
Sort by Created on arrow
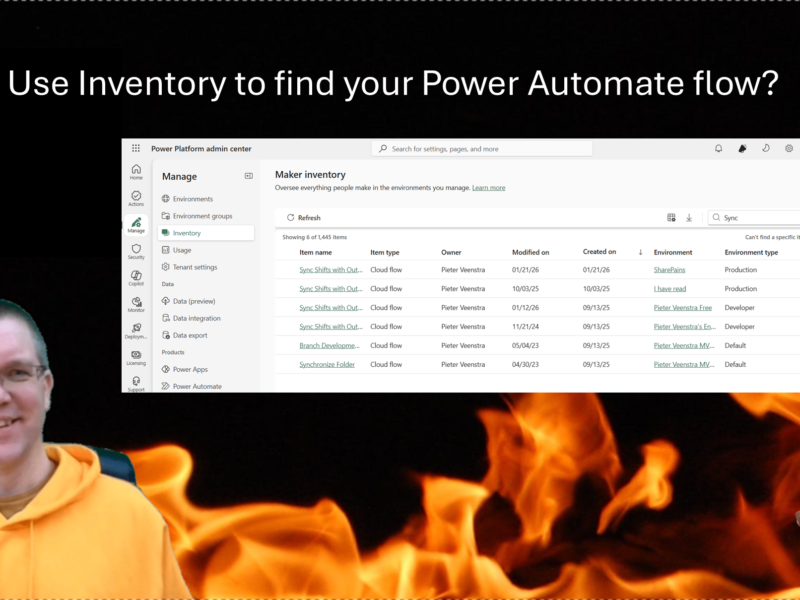pos(640,252)
